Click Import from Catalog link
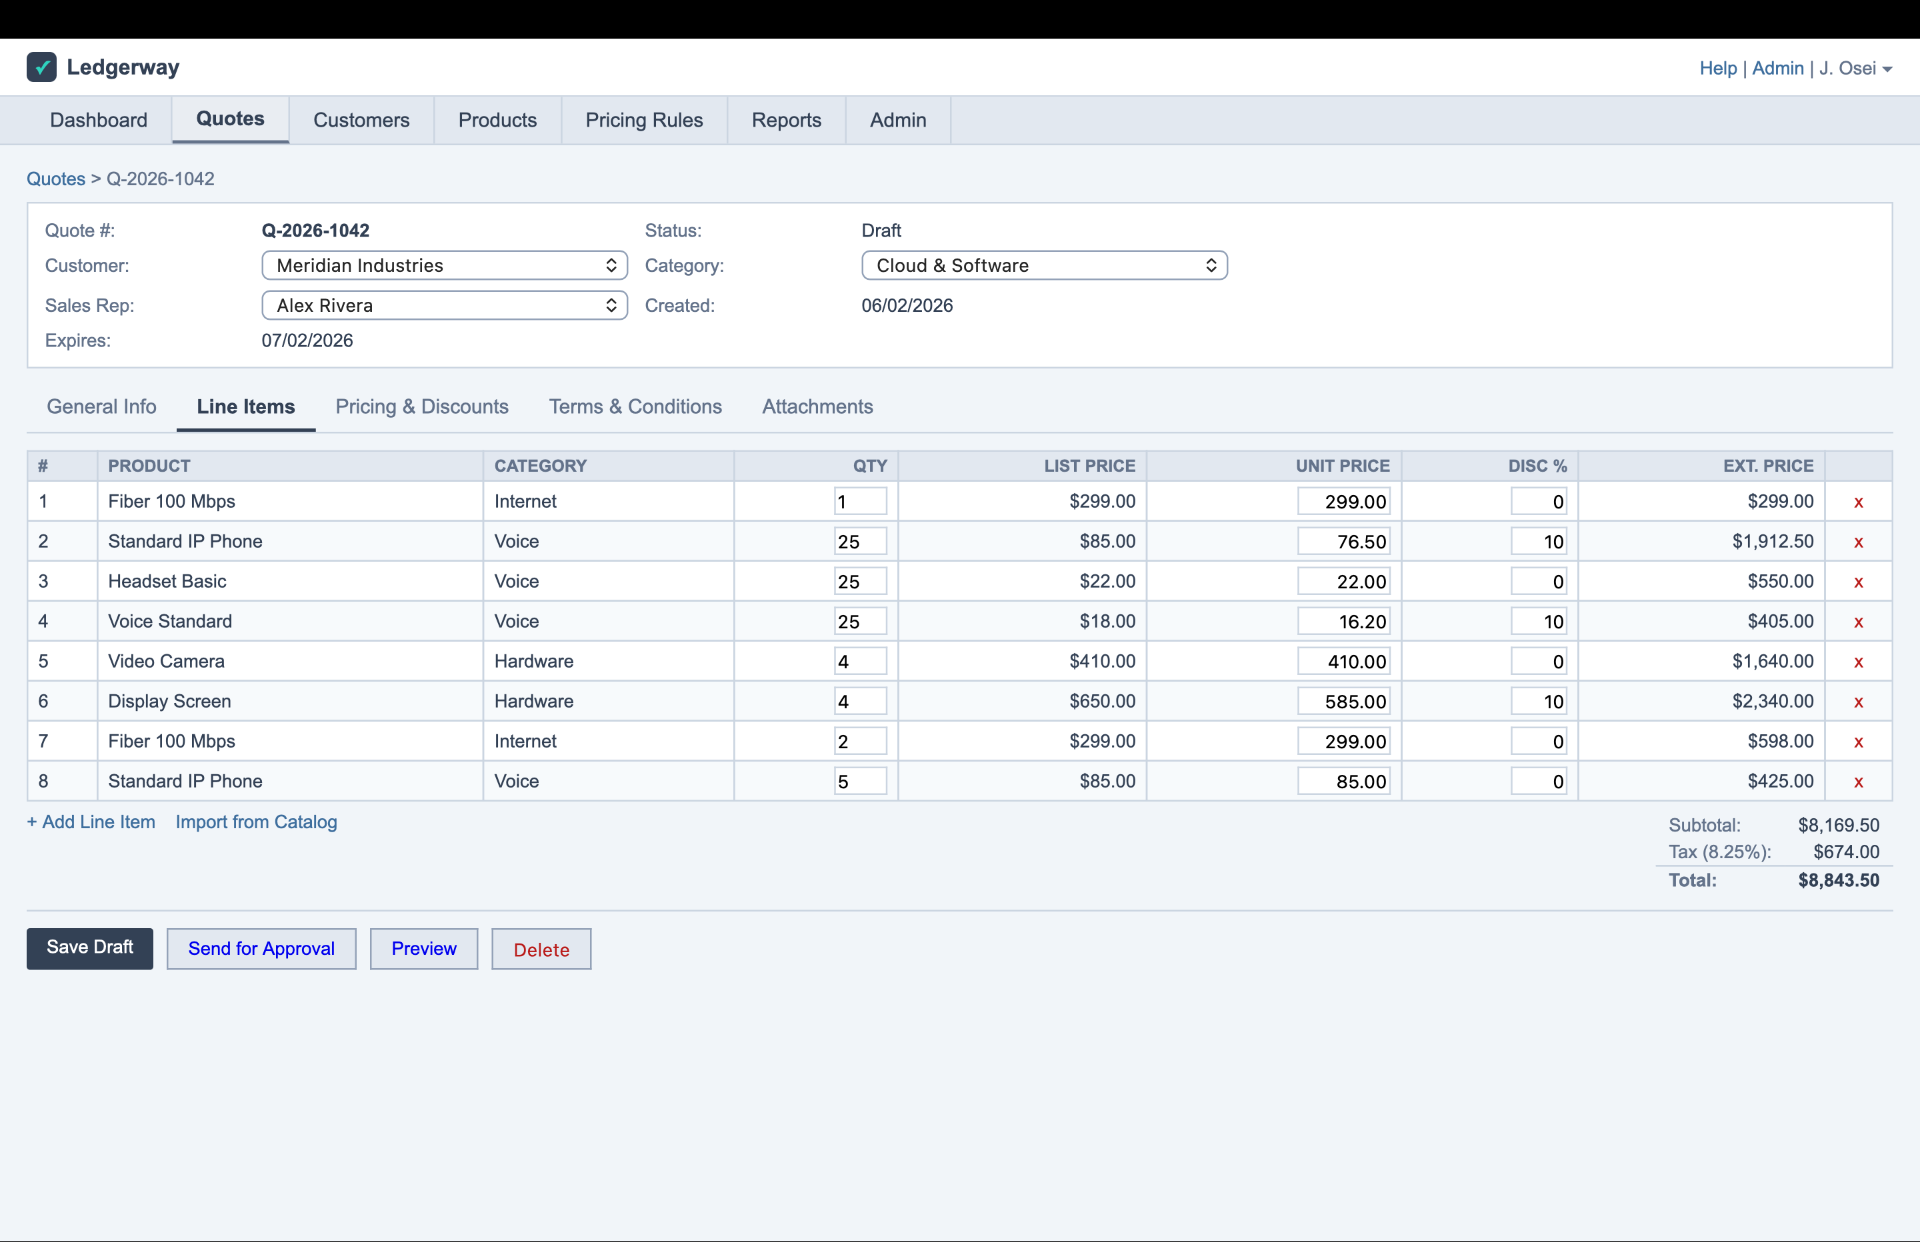The height and width of the screenshot is (1242, 1920). coord(256,822)
